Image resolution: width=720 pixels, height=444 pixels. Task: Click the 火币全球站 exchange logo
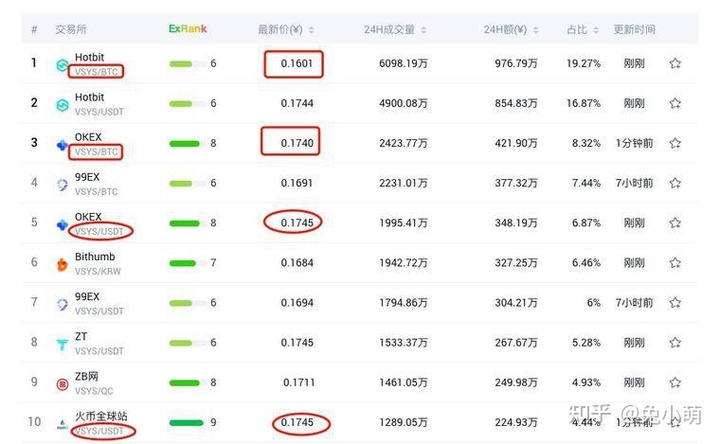62,424
